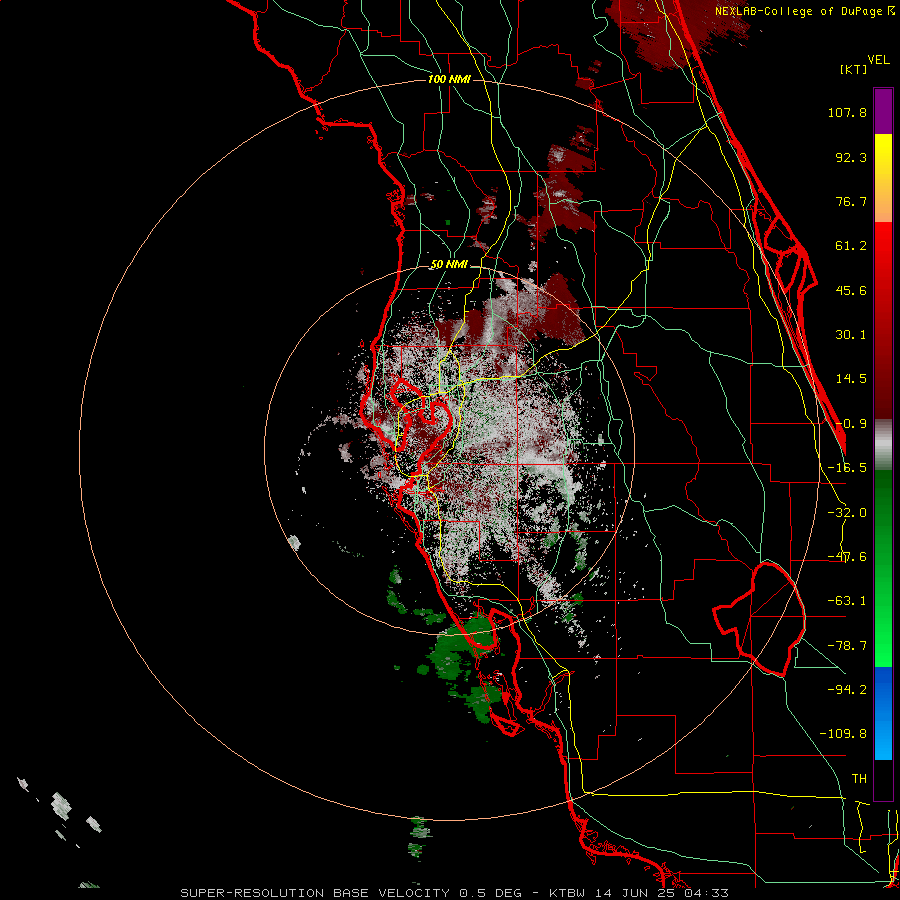Click the 50 NMI range ring label

(449, 265)
